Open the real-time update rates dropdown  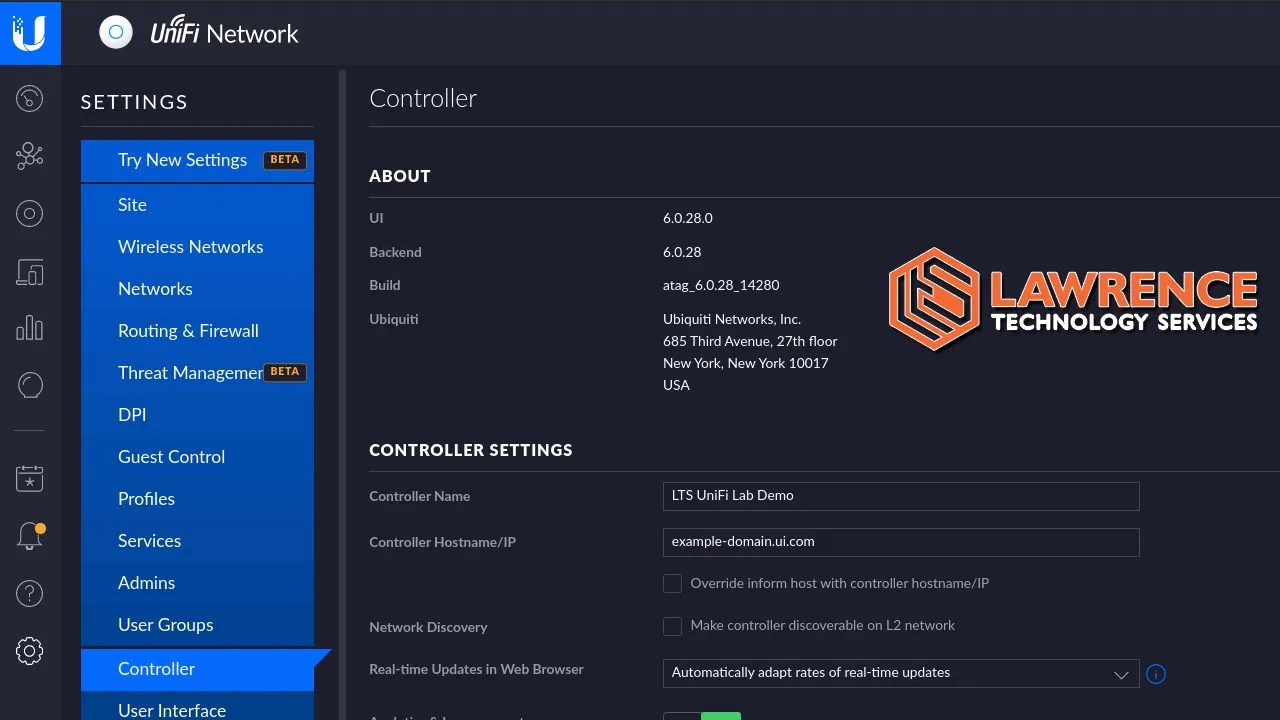click(901, 673)
